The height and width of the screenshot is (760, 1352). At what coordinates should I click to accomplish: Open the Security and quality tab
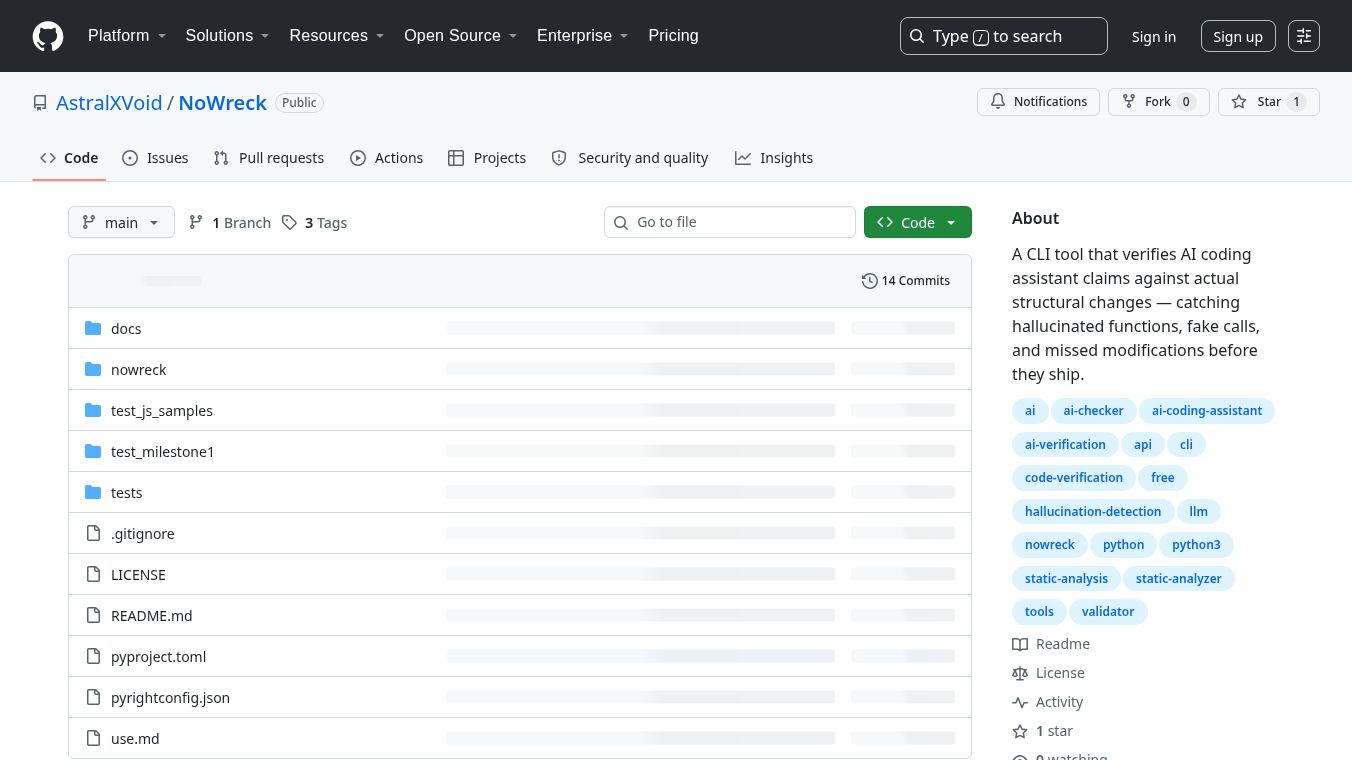pos(630,158)
